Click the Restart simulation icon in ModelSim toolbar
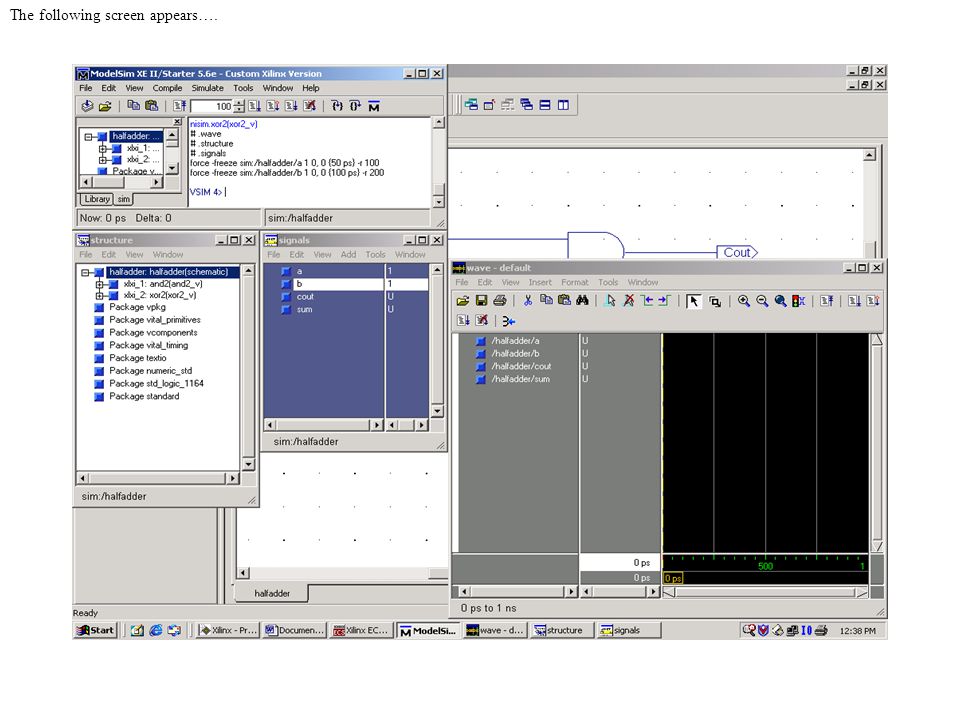The image size is (960, 720). point(179,106)
